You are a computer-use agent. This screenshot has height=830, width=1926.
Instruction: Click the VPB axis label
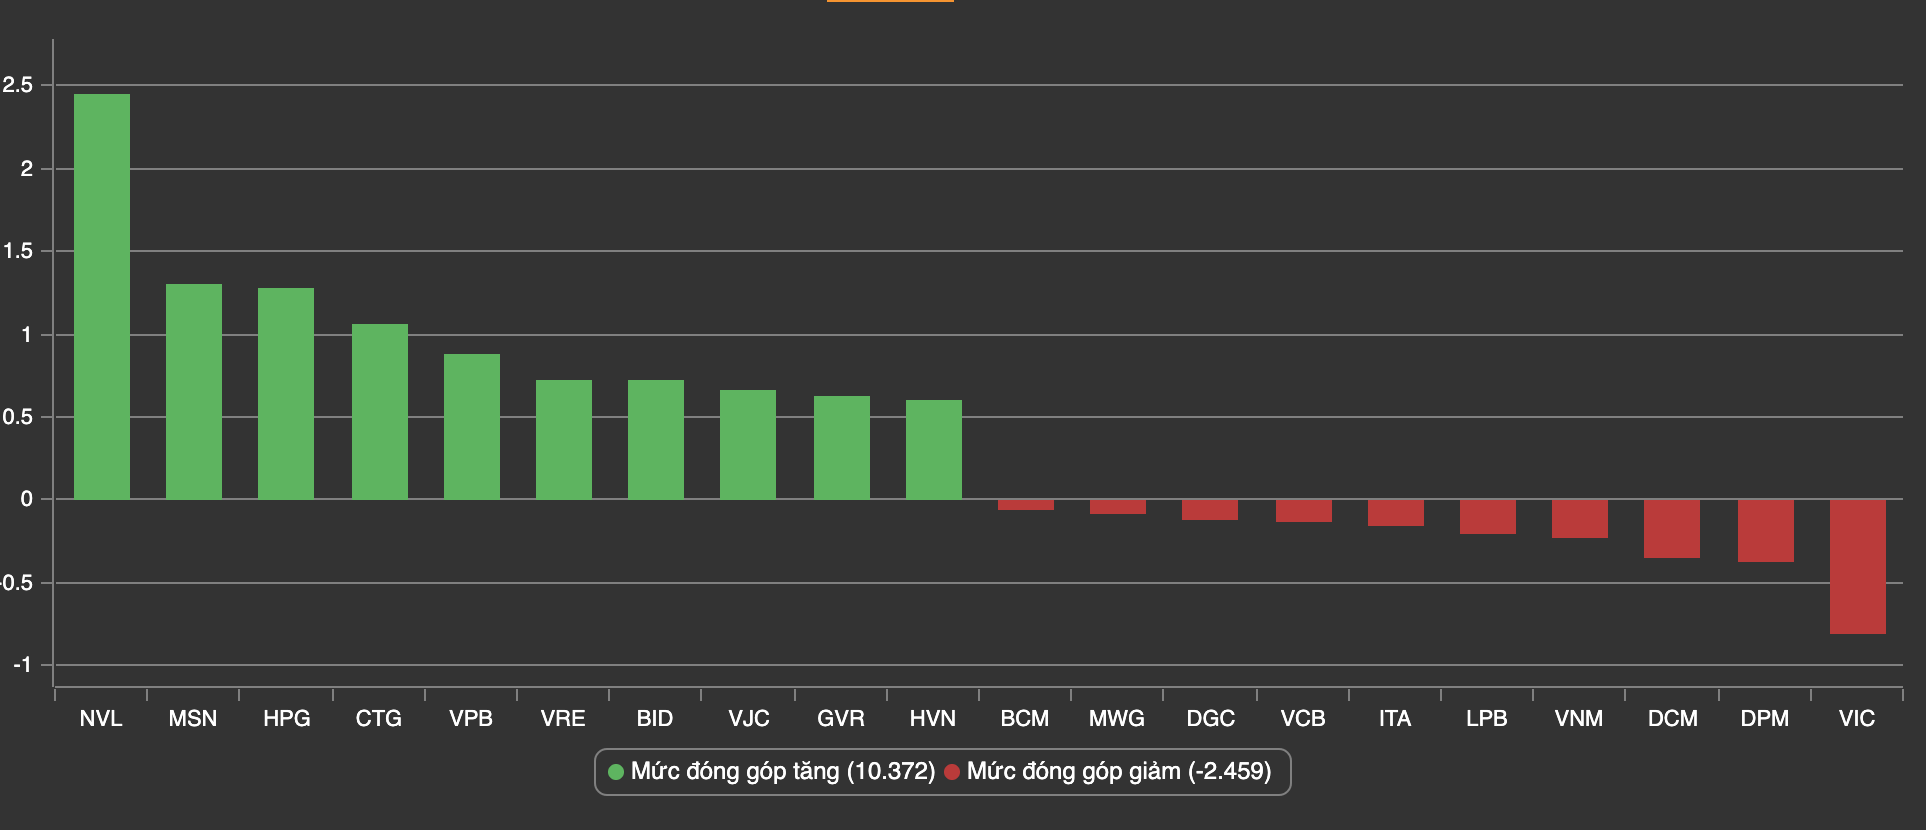point(471,718)
